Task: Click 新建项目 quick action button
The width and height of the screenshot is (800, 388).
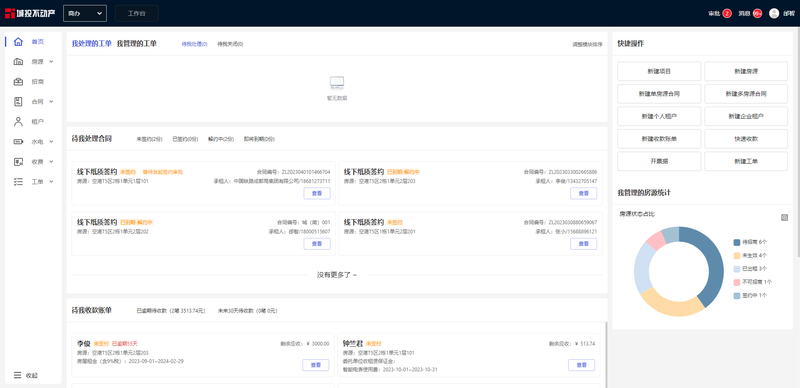Action: click(x=659, y=71)
